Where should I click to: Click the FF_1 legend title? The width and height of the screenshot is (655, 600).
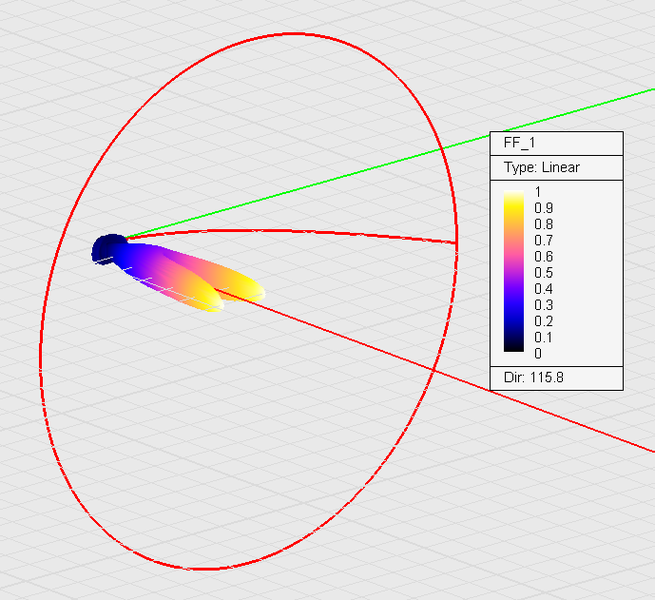[519, 143]
